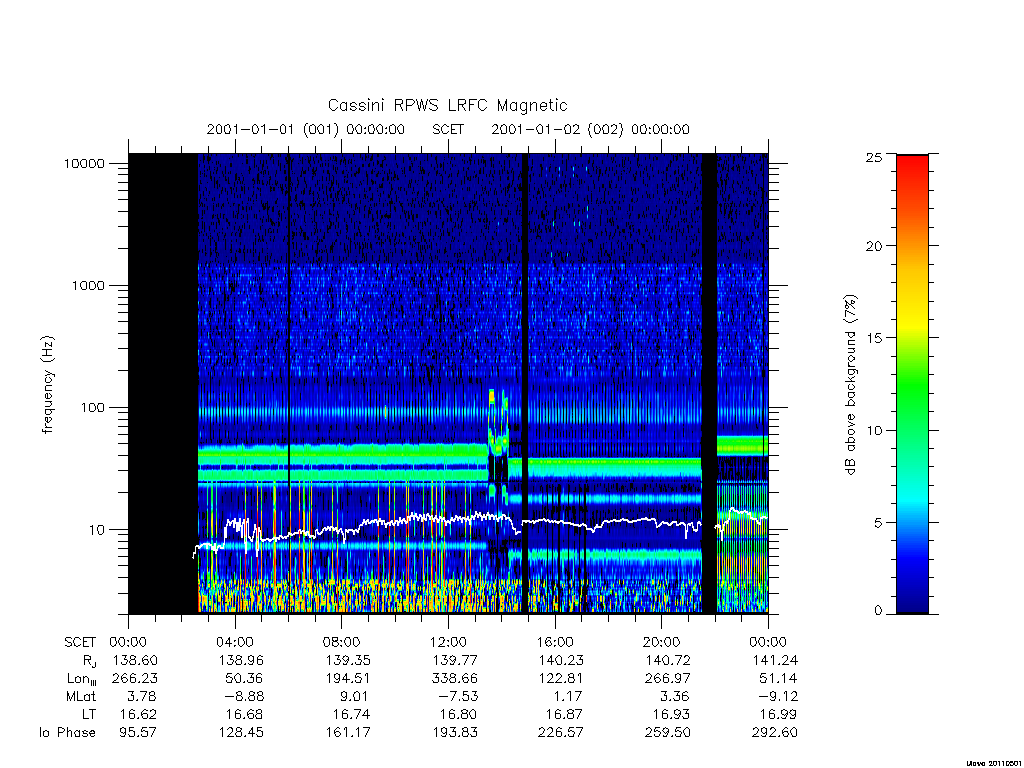
Task: Click the color bar value 25
Action: click(x=874, y=157)
